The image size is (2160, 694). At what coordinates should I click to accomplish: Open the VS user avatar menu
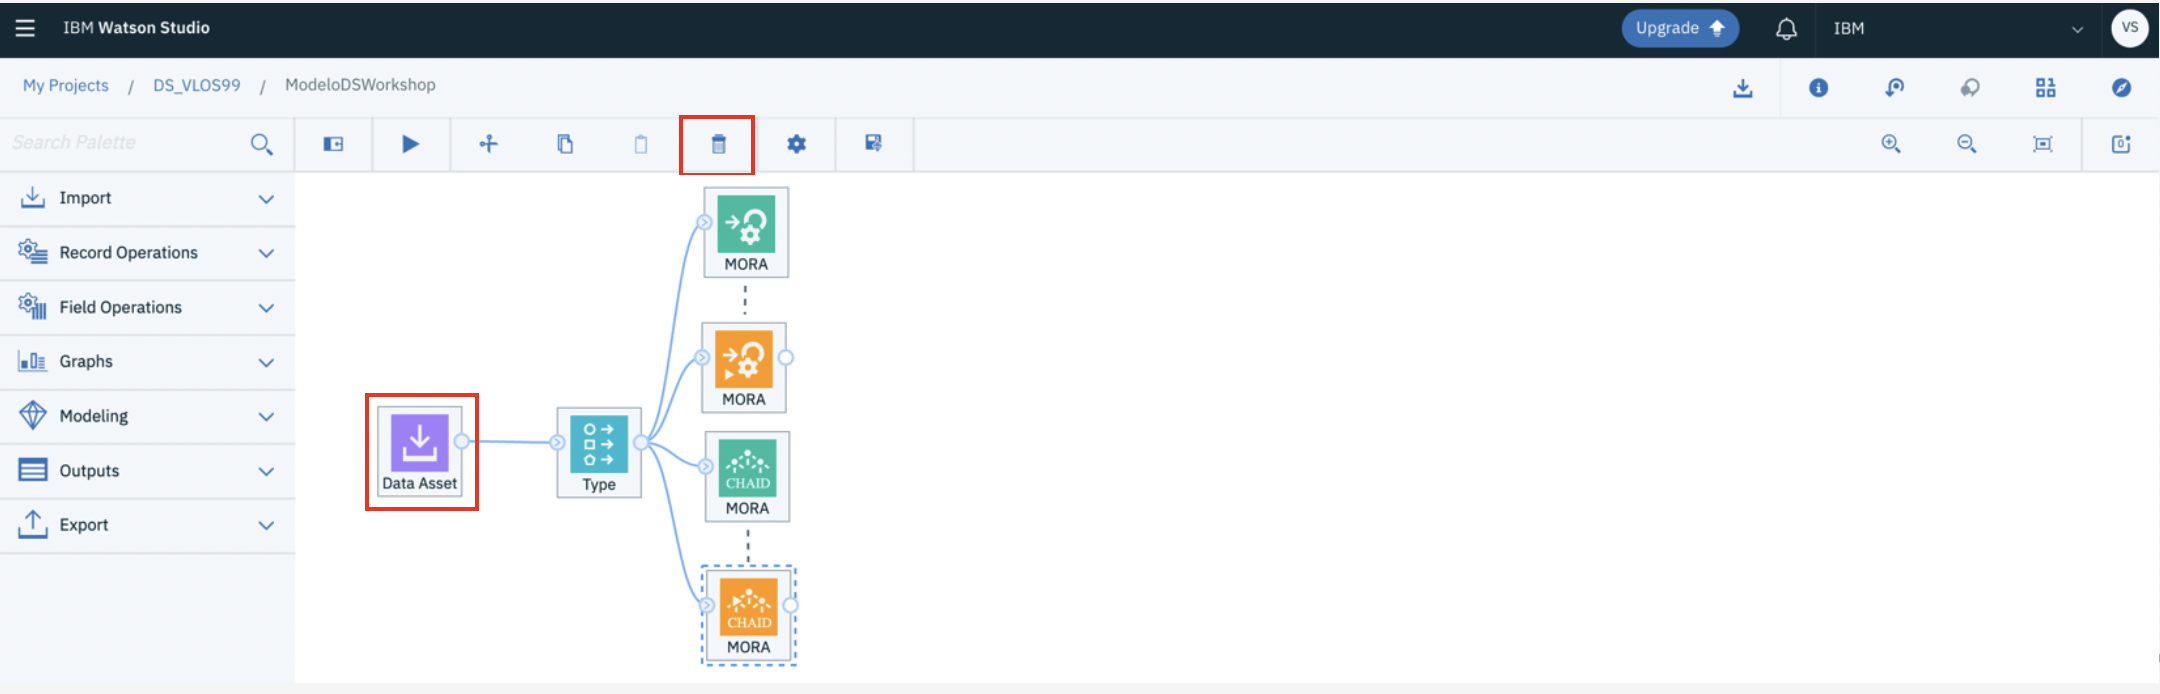(x=2130, y=28)
